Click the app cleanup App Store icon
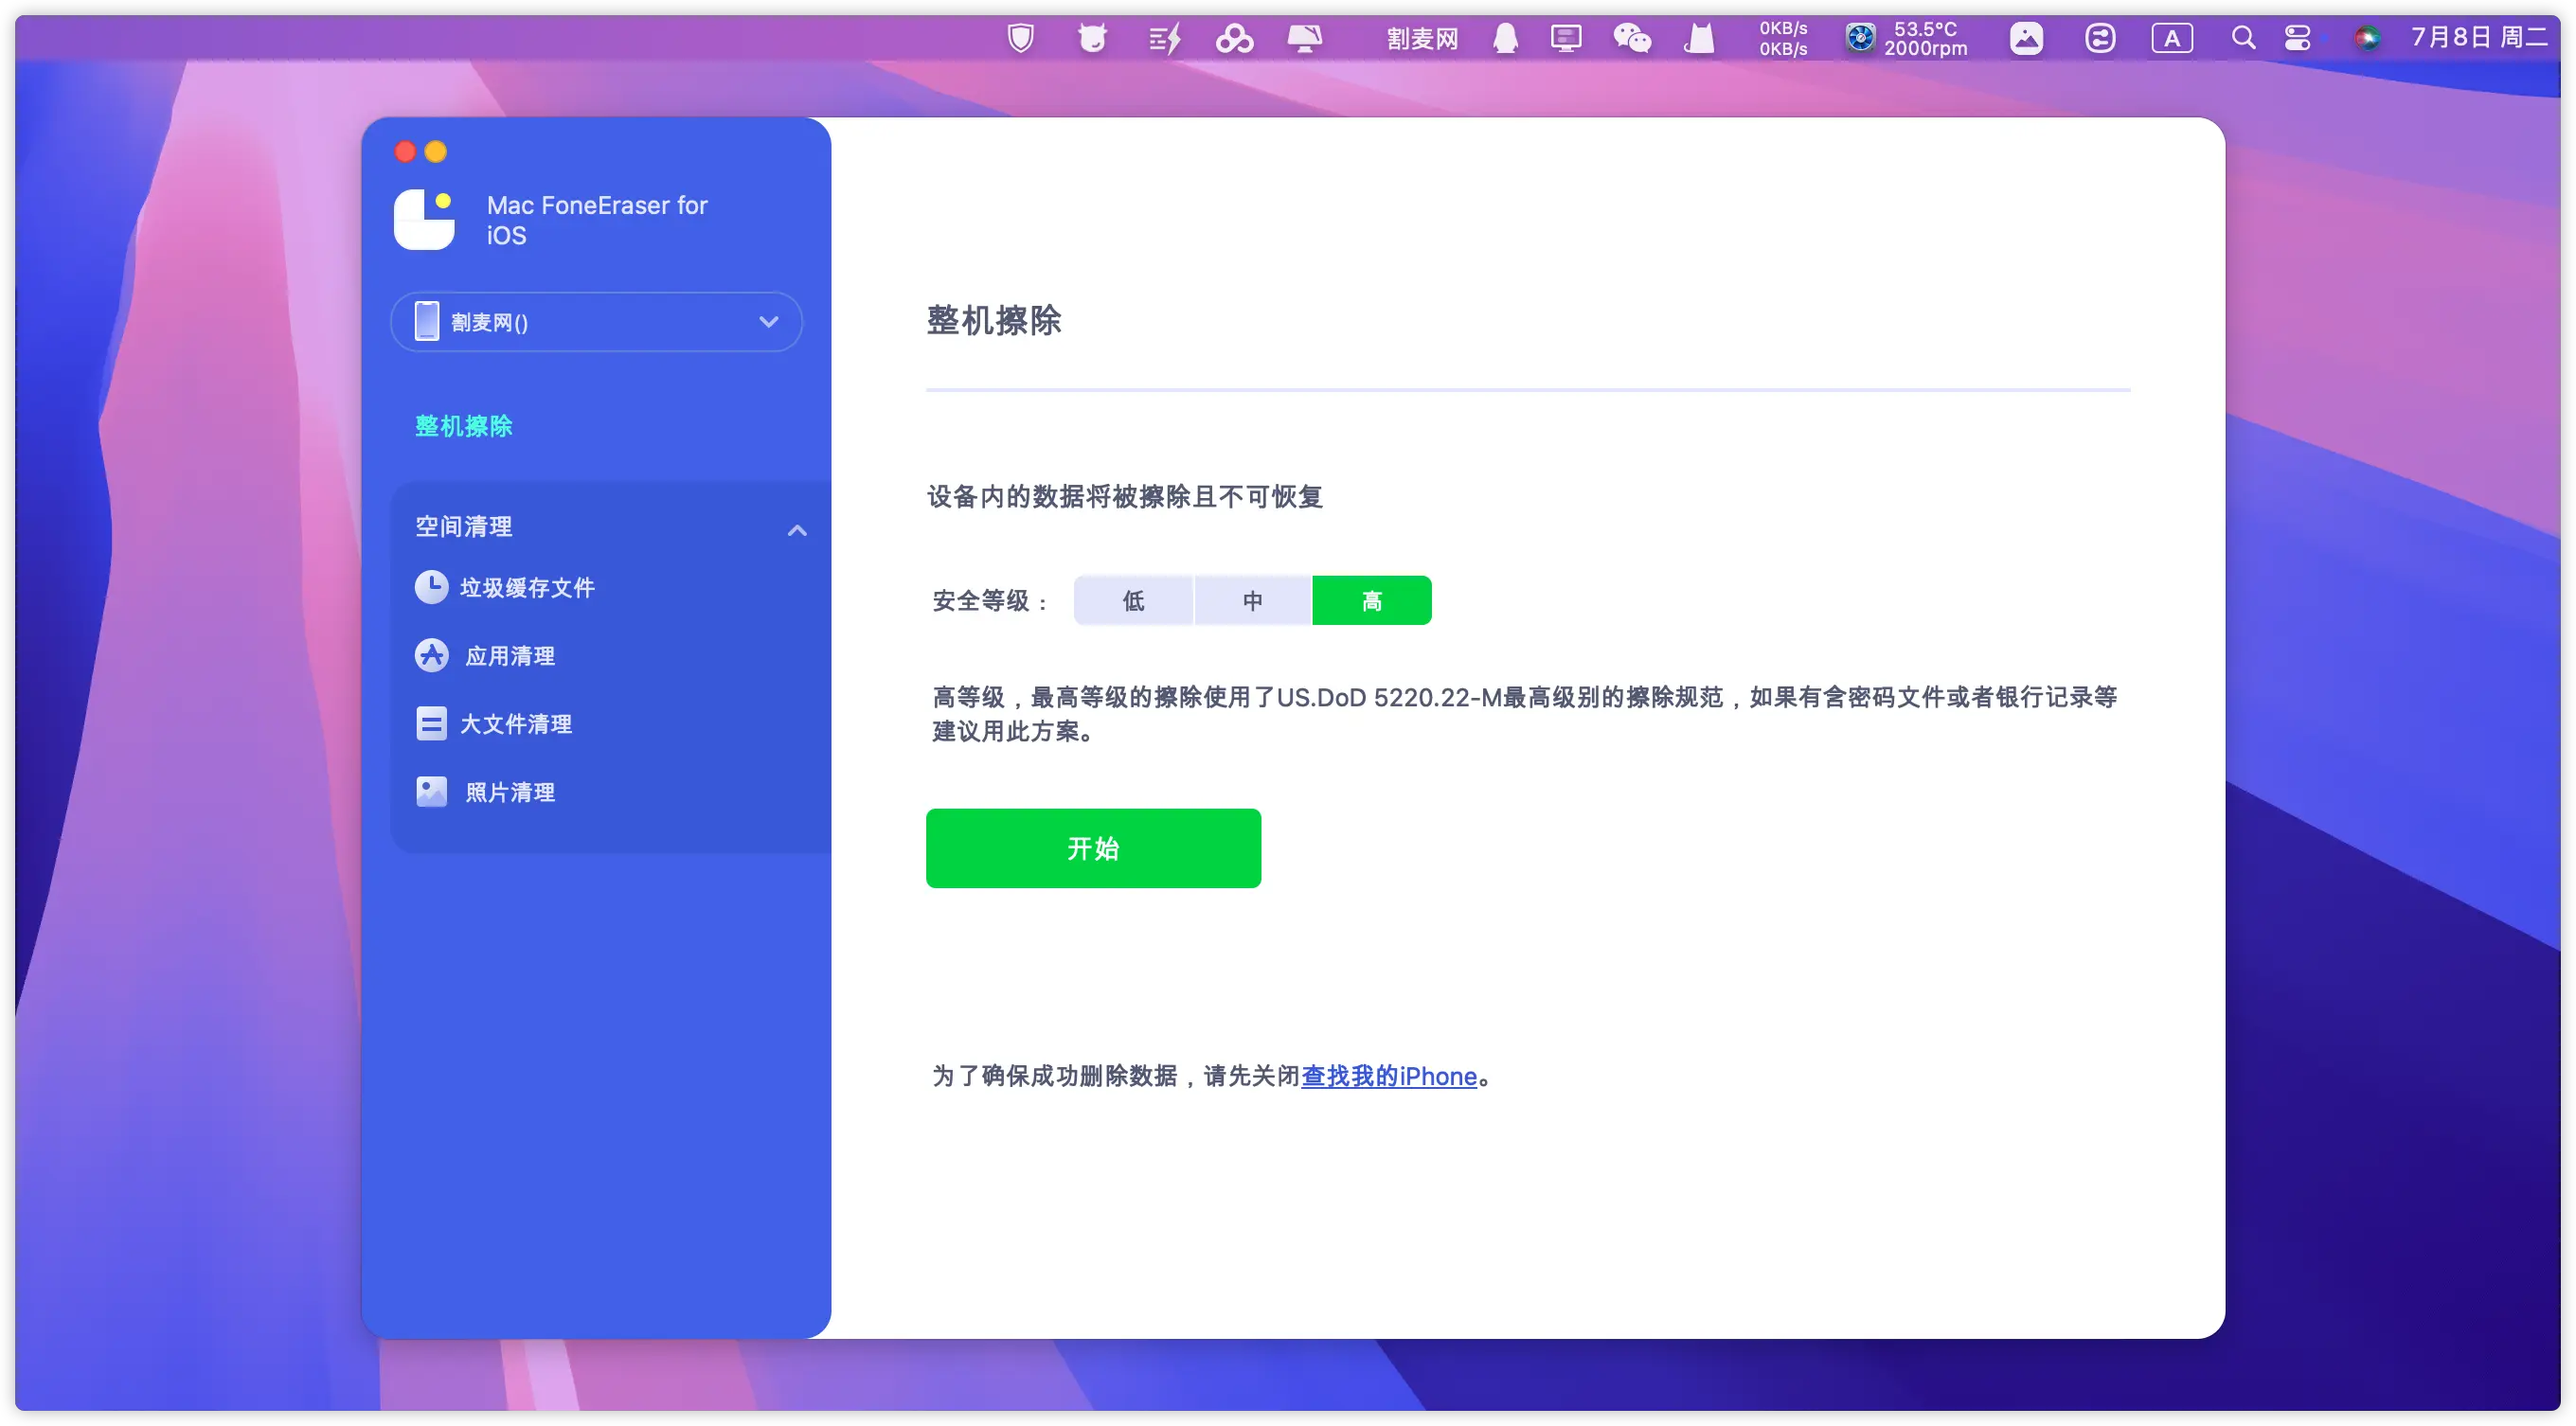Image resolution: width=2576 pixels, height=1426 pixels. [x=431, y=655]
